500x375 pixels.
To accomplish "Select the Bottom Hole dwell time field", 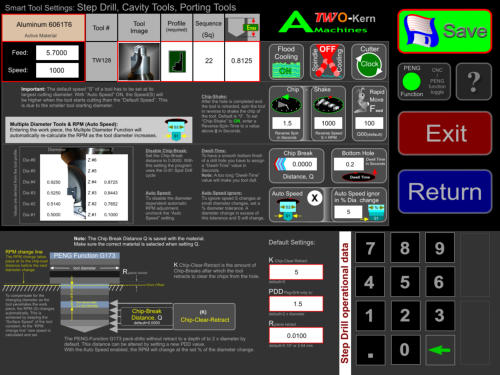I will (350, 164).
